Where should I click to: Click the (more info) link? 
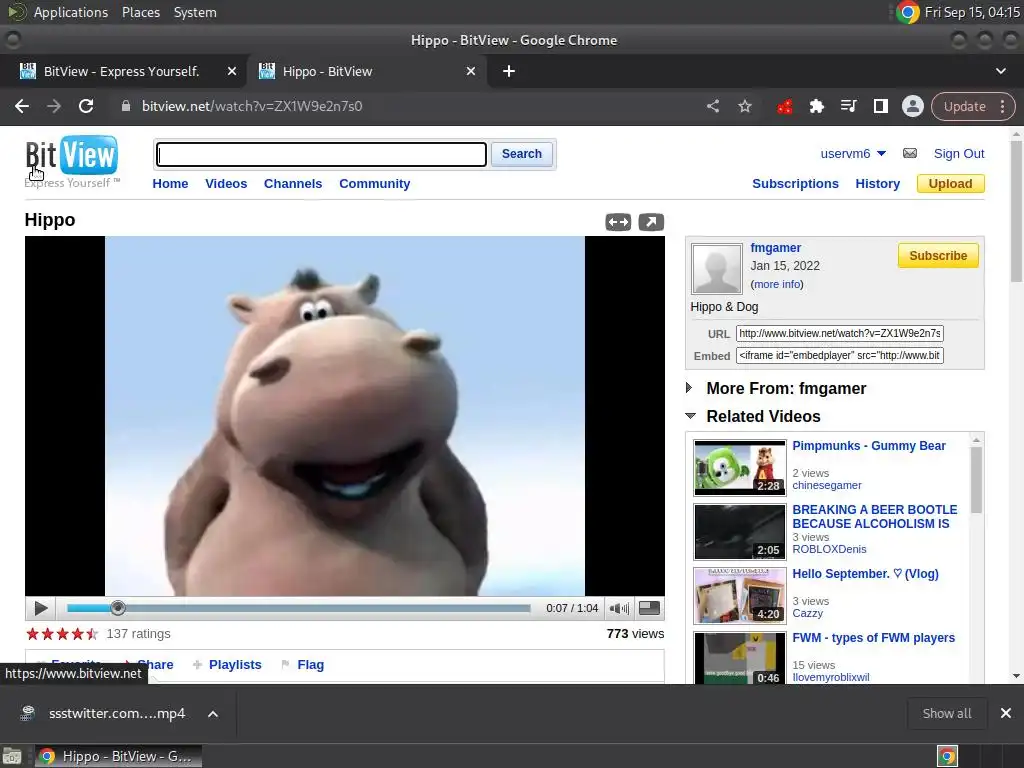tap(777, 284)
